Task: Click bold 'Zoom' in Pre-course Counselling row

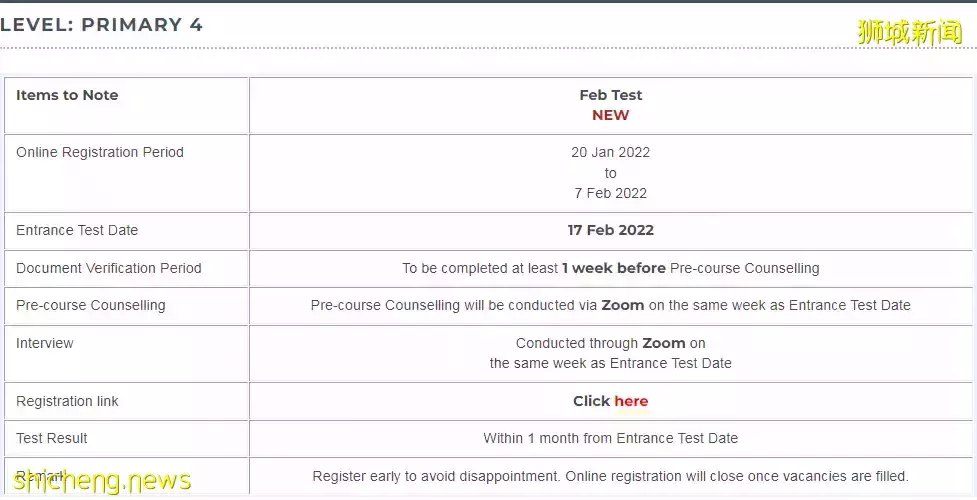Action: [x=622, y=305]
